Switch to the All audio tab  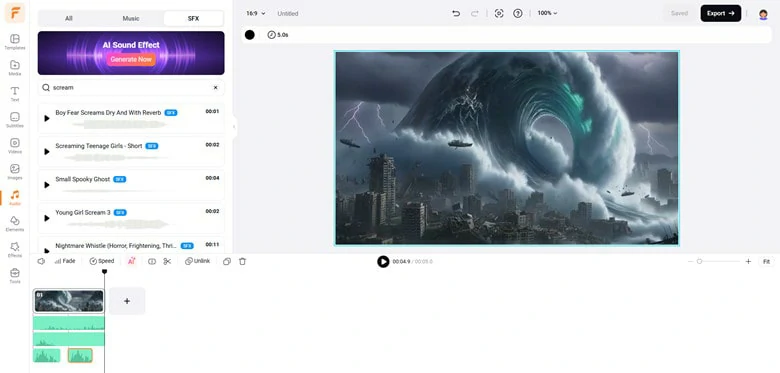coord(69,18)
